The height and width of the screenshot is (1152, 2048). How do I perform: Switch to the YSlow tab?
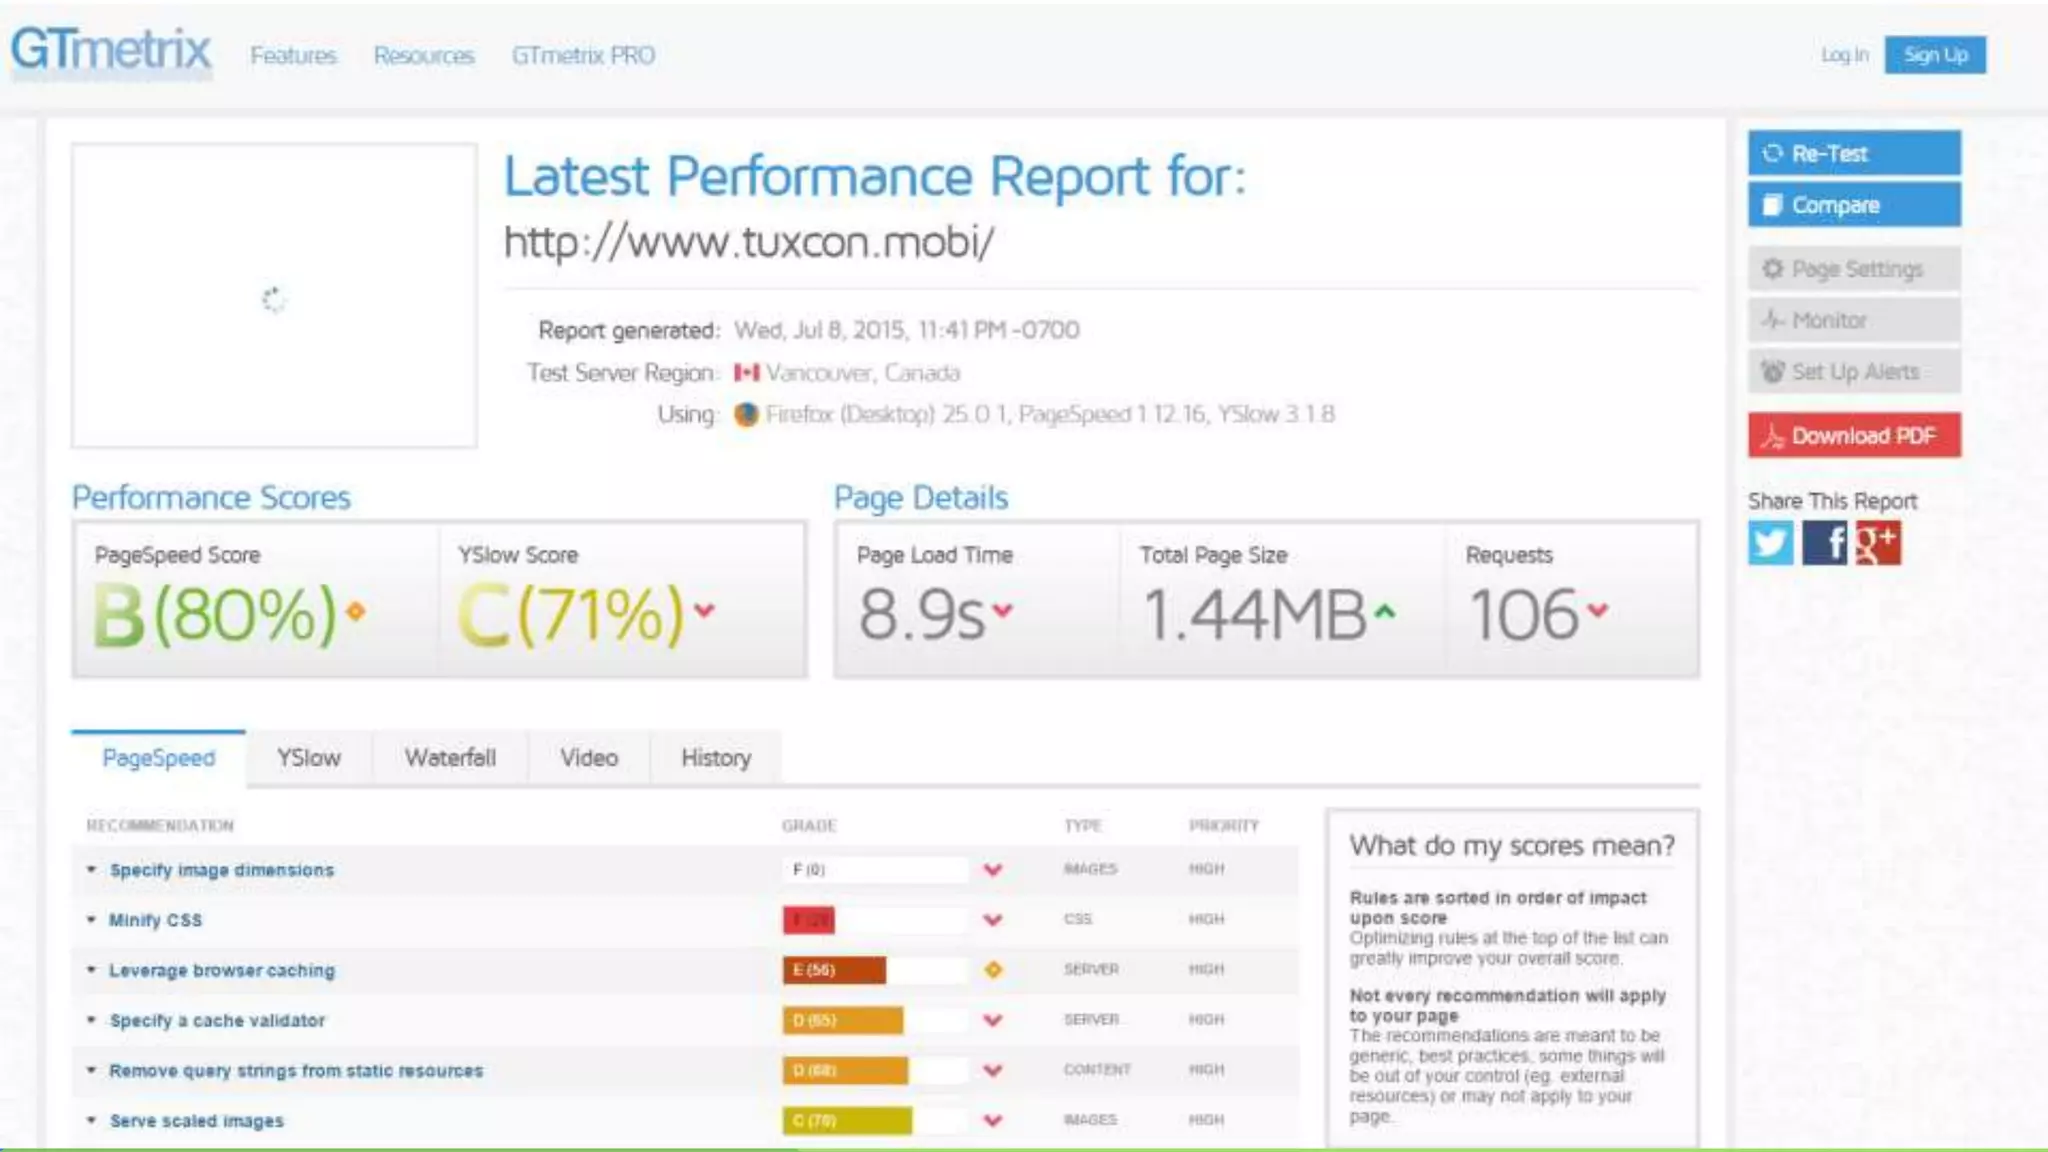pyautogui.click(x=308, y=758)
